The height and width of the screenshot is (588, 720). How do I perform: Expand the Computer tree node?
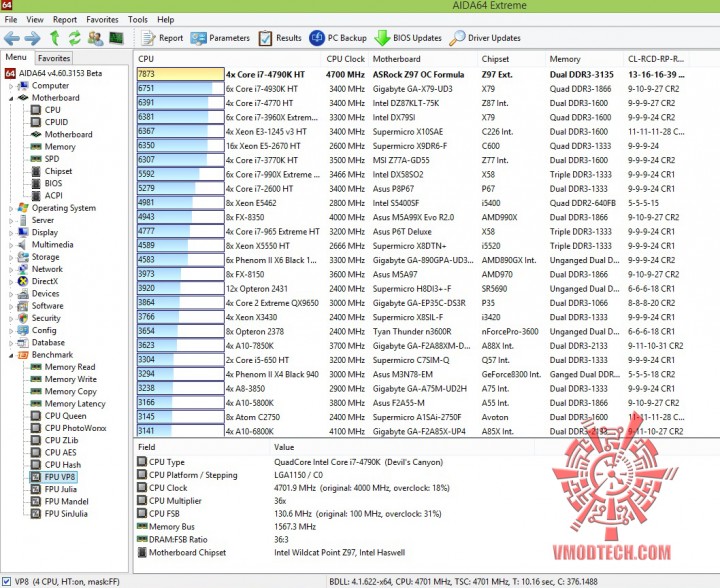point(11,86)
